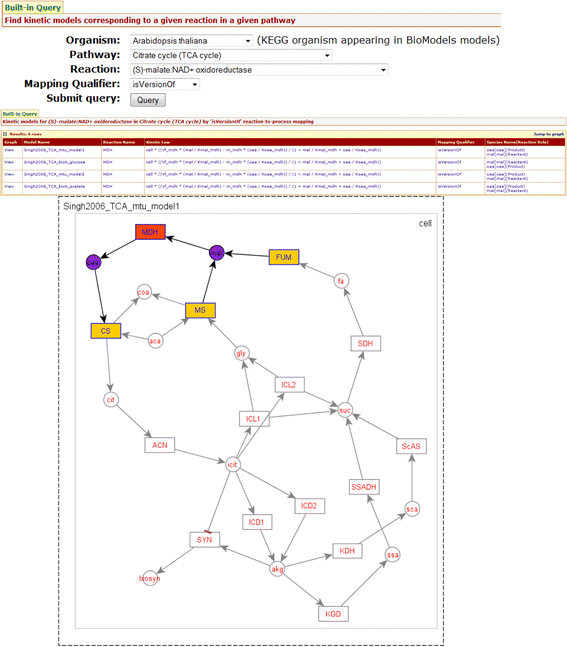Click View for Singh2006_TCA_Ecoli_acetate
The image size is (567, 647).
coord(9,187)
